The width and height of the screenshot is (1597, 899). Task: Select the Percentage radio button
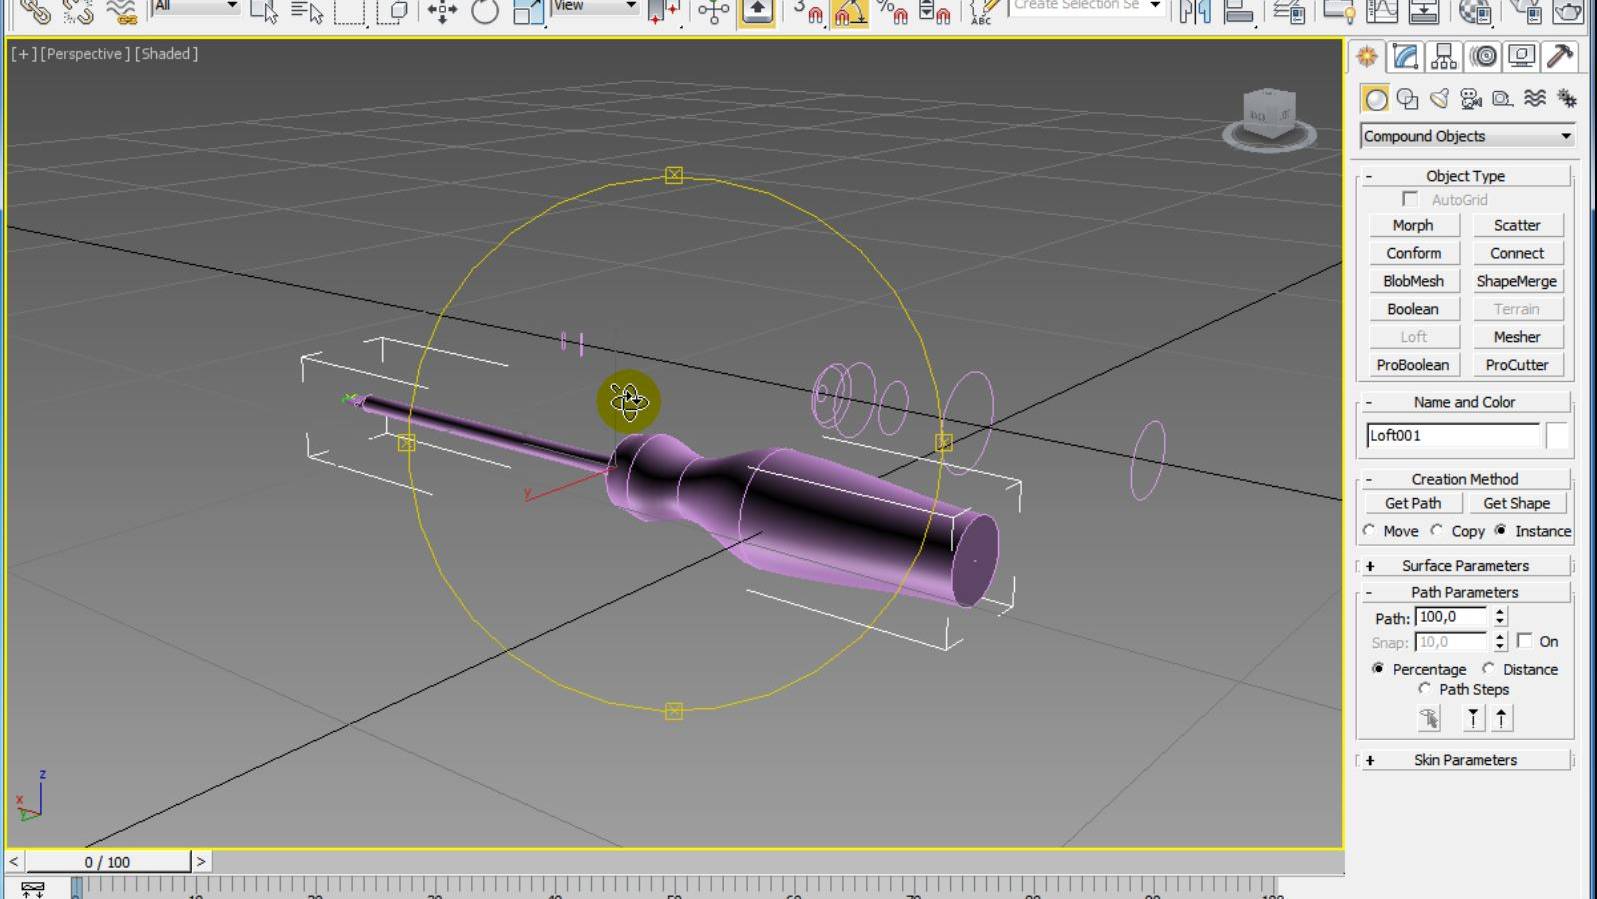(1378, 668)
